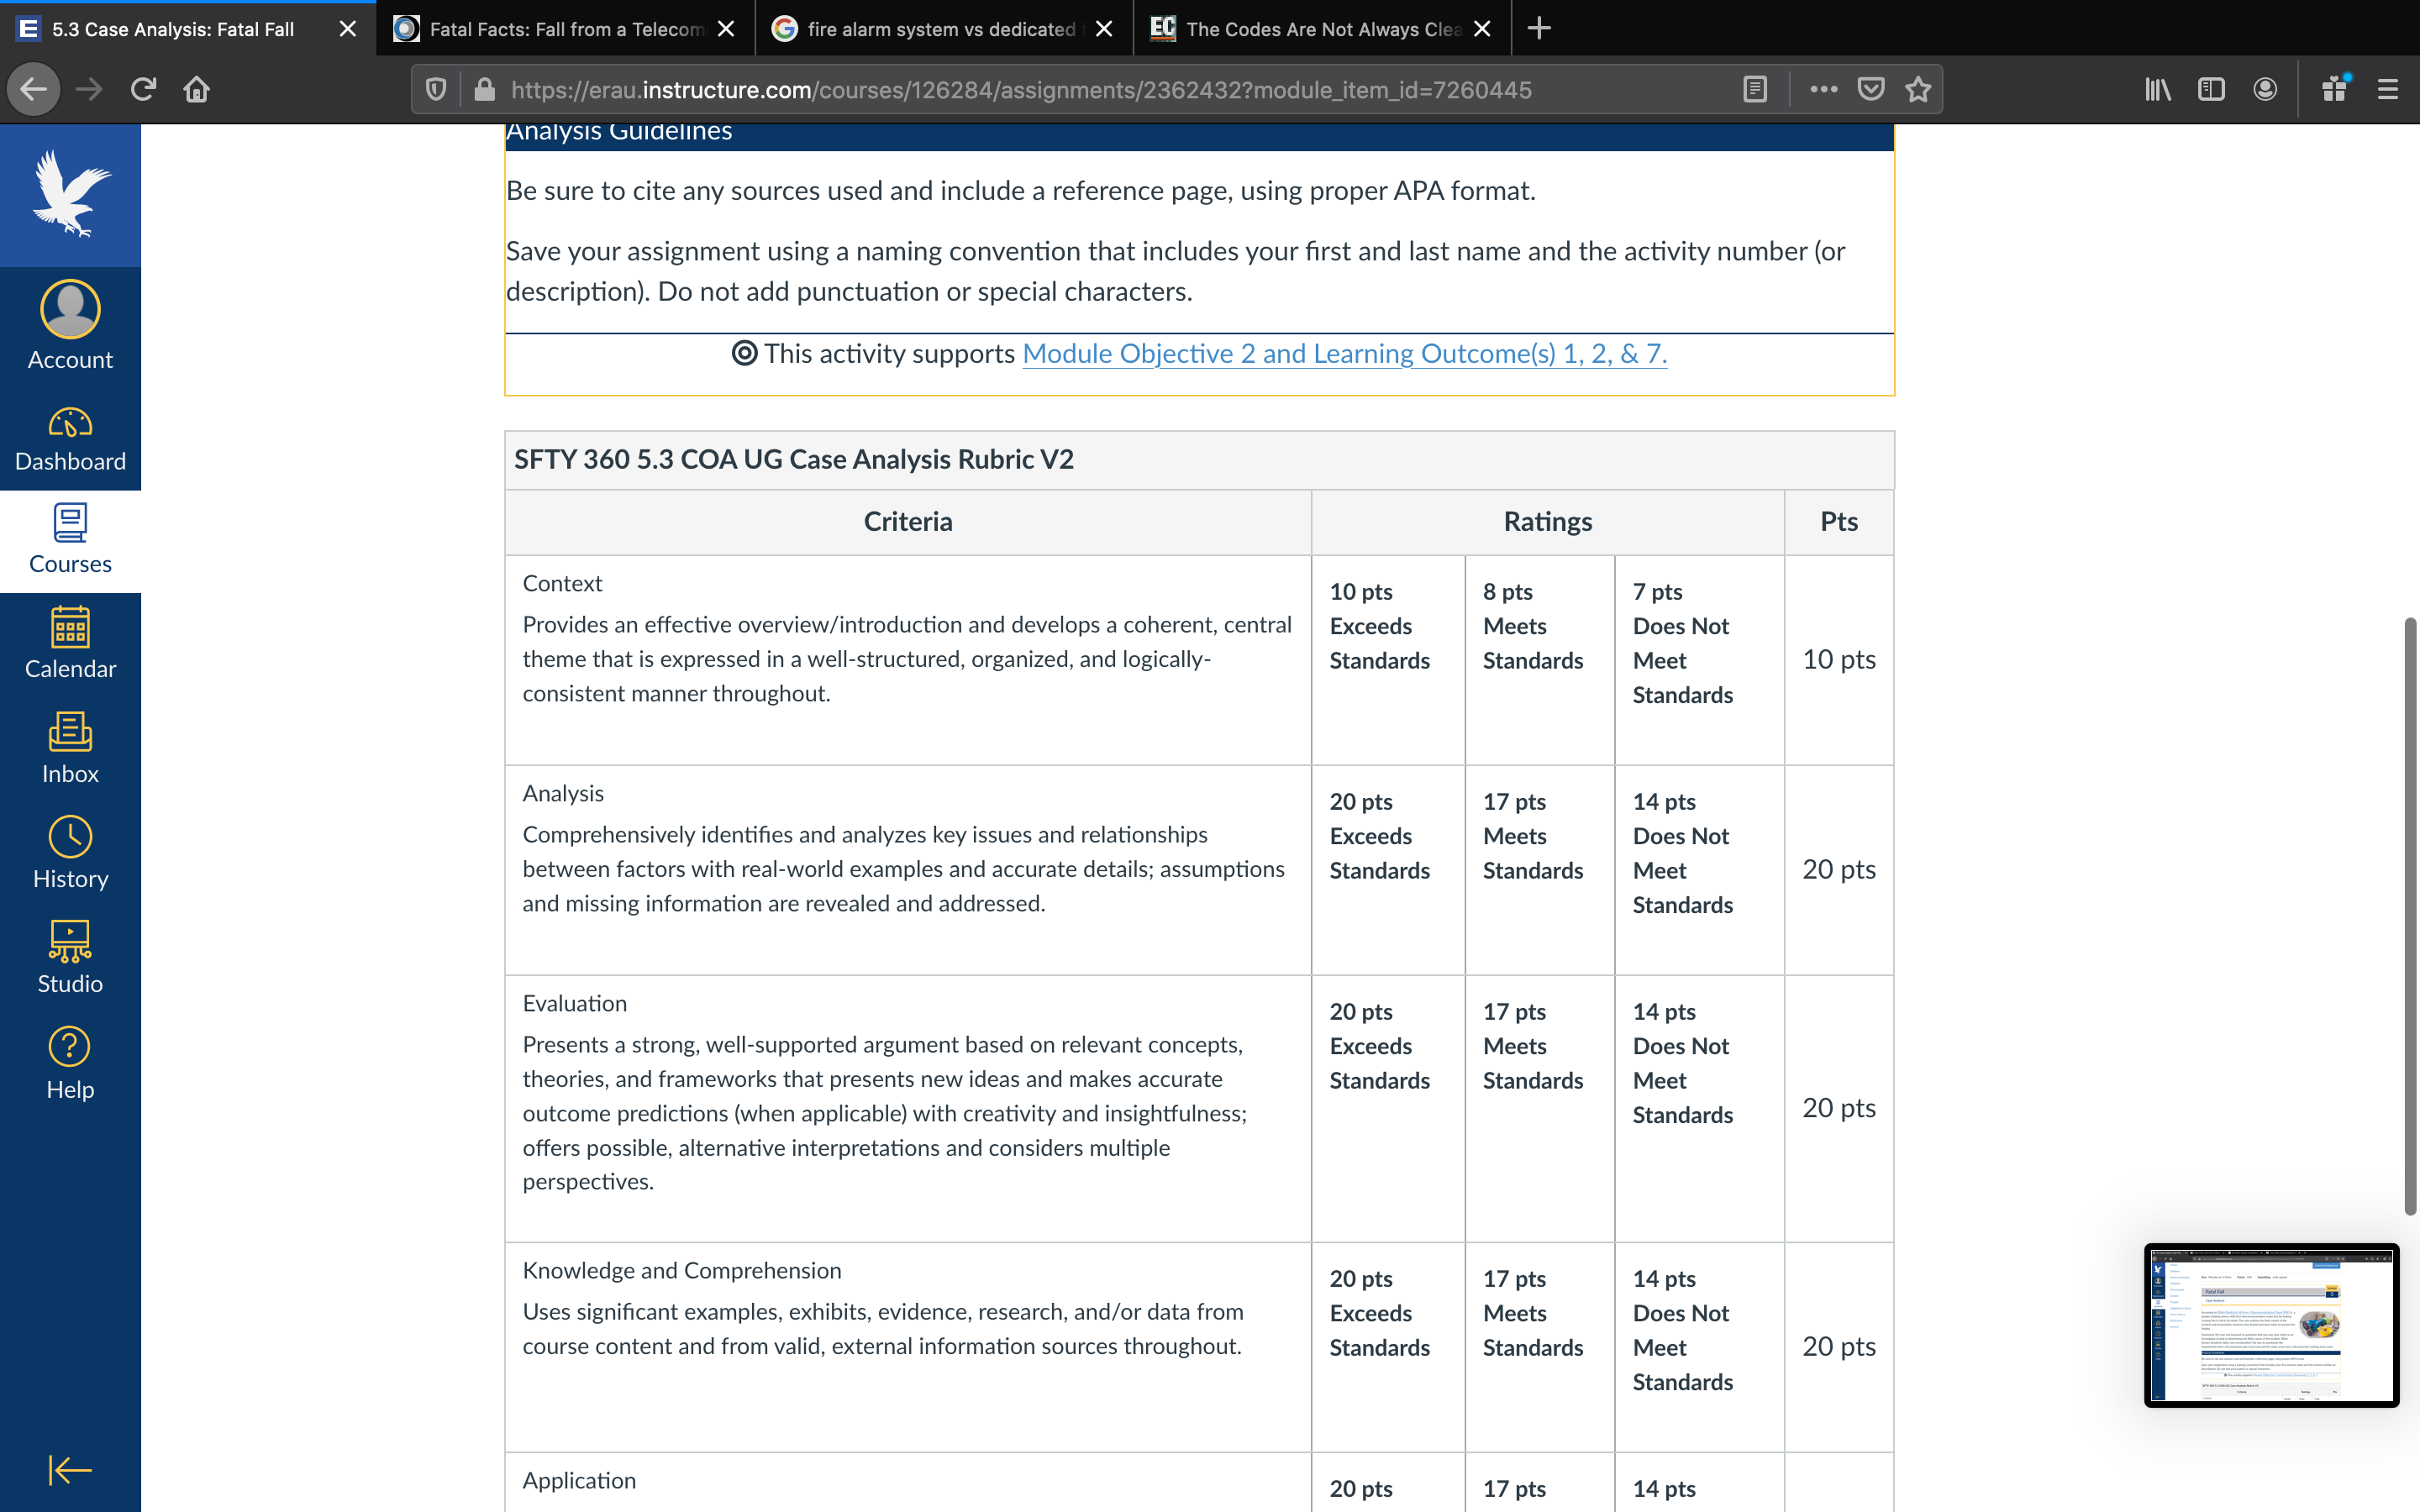
Task: Focus the address bar URL
Action: pyautogui.click(x=1021, y=90)
